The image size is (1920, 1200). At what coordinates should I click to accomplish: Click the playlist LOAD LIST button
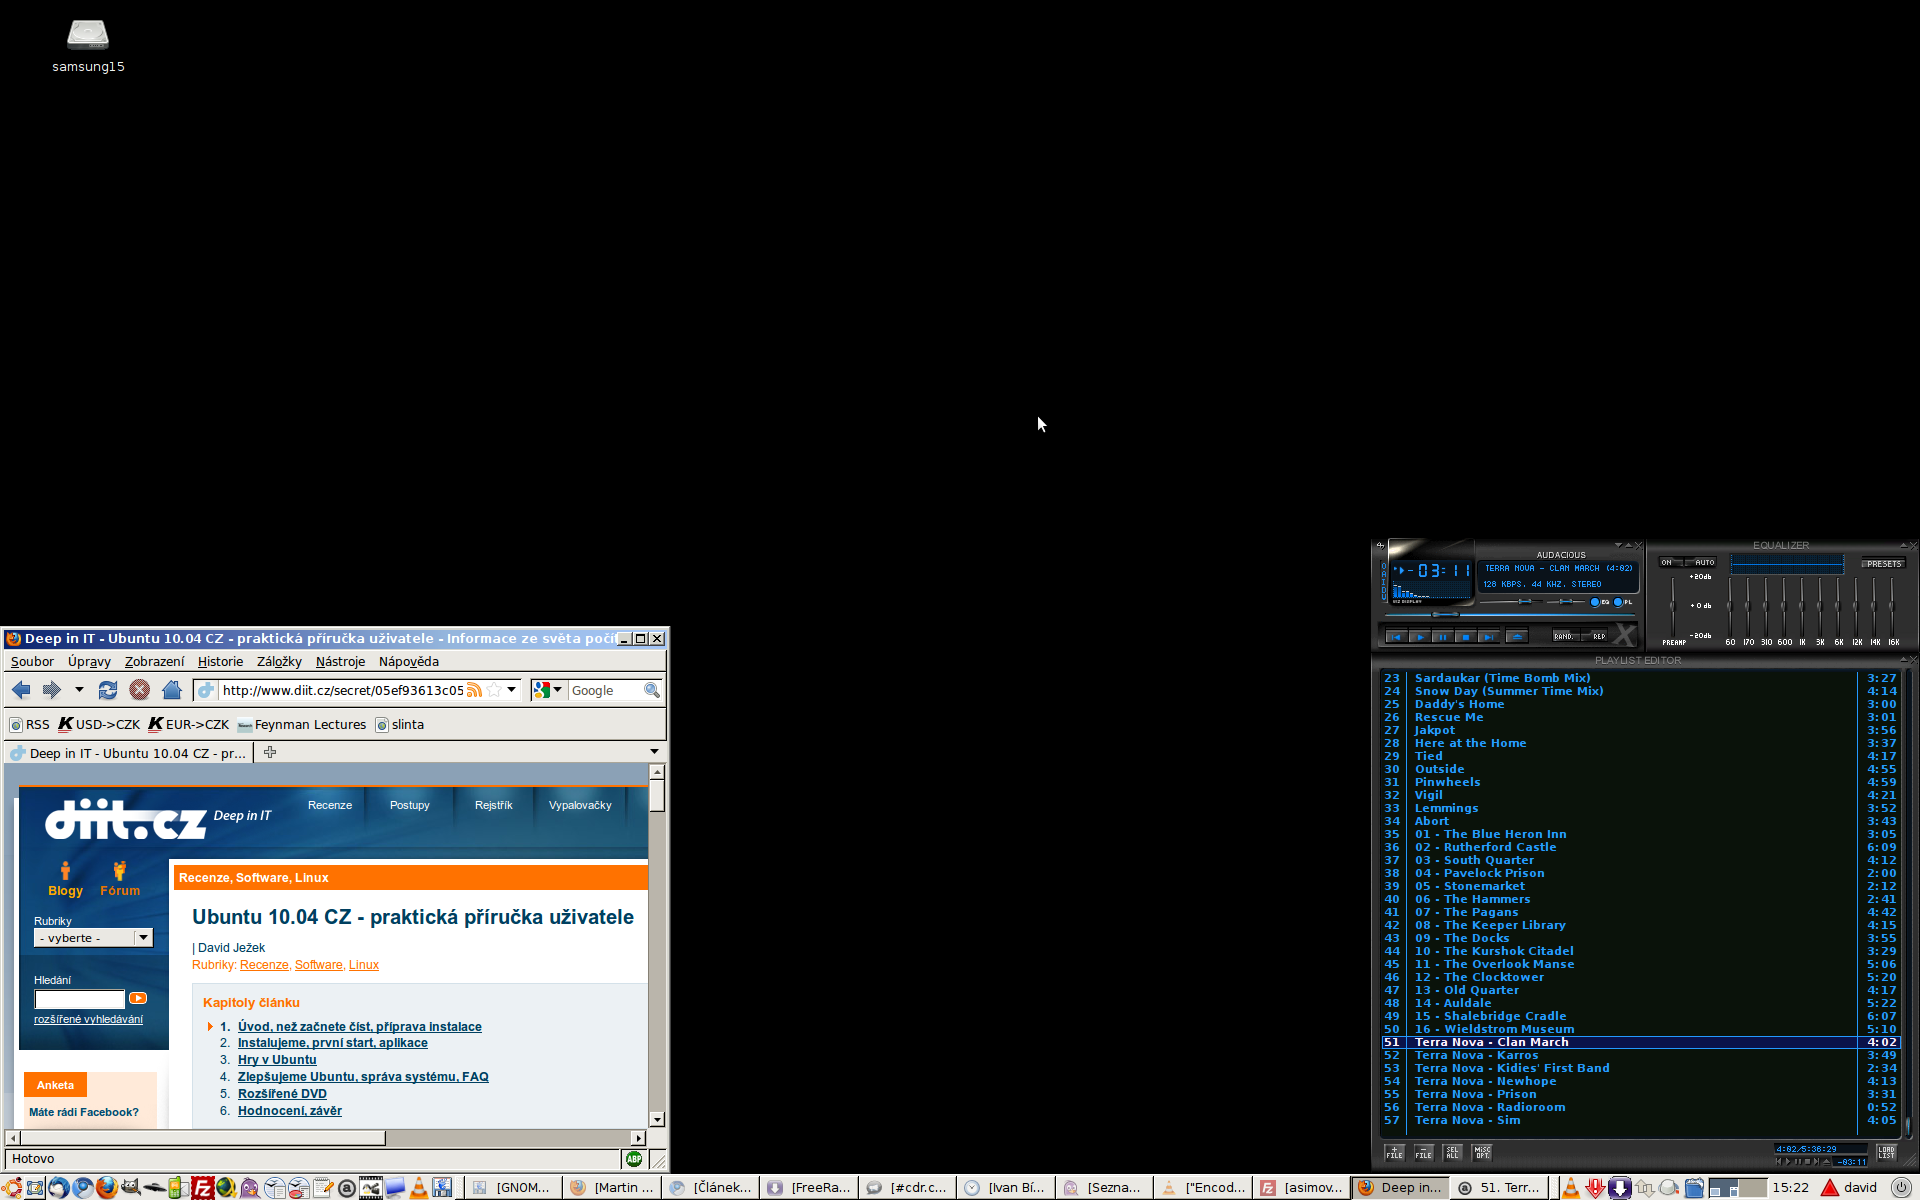(x=1886, y=1152)
